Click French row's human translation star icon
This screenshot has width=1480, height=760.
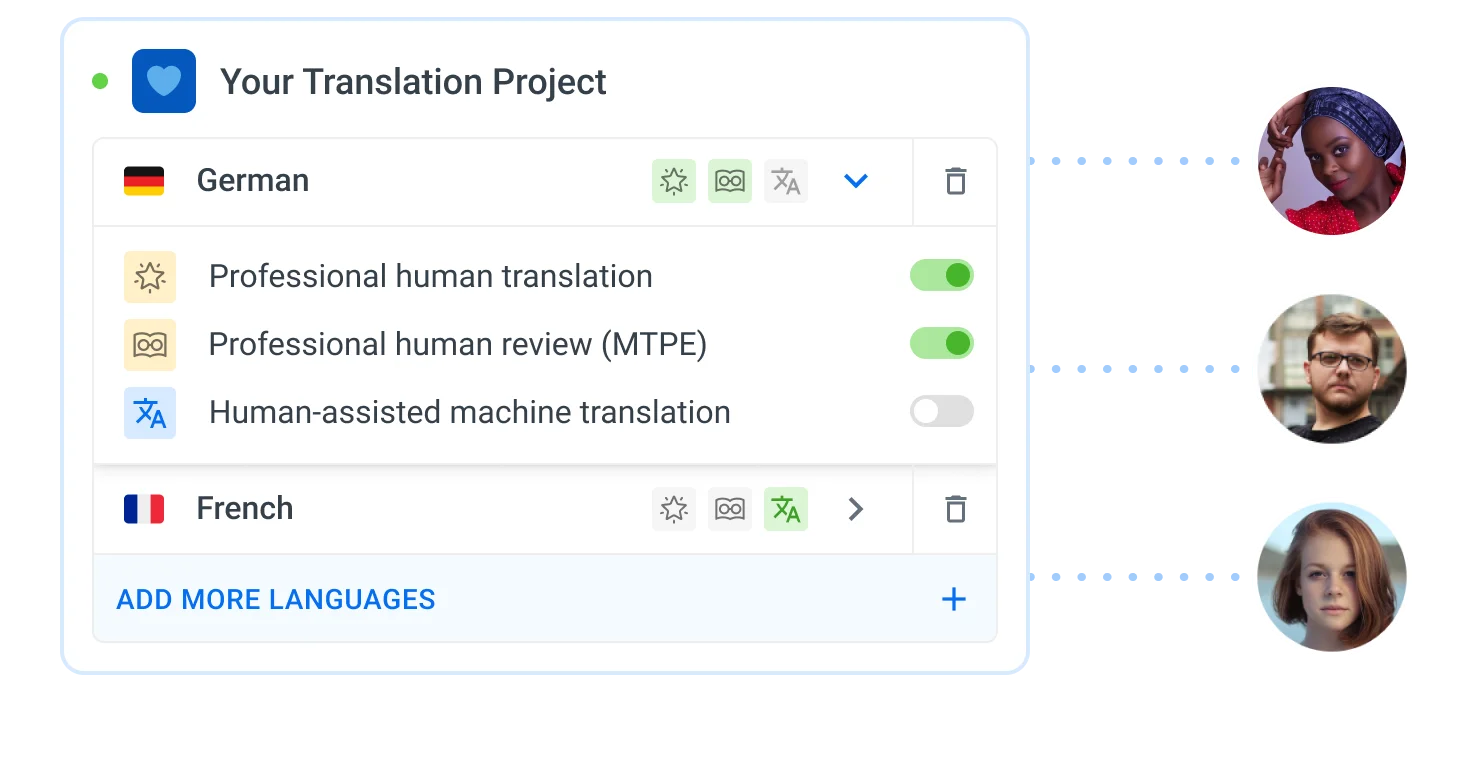click(x=674, y=509)
